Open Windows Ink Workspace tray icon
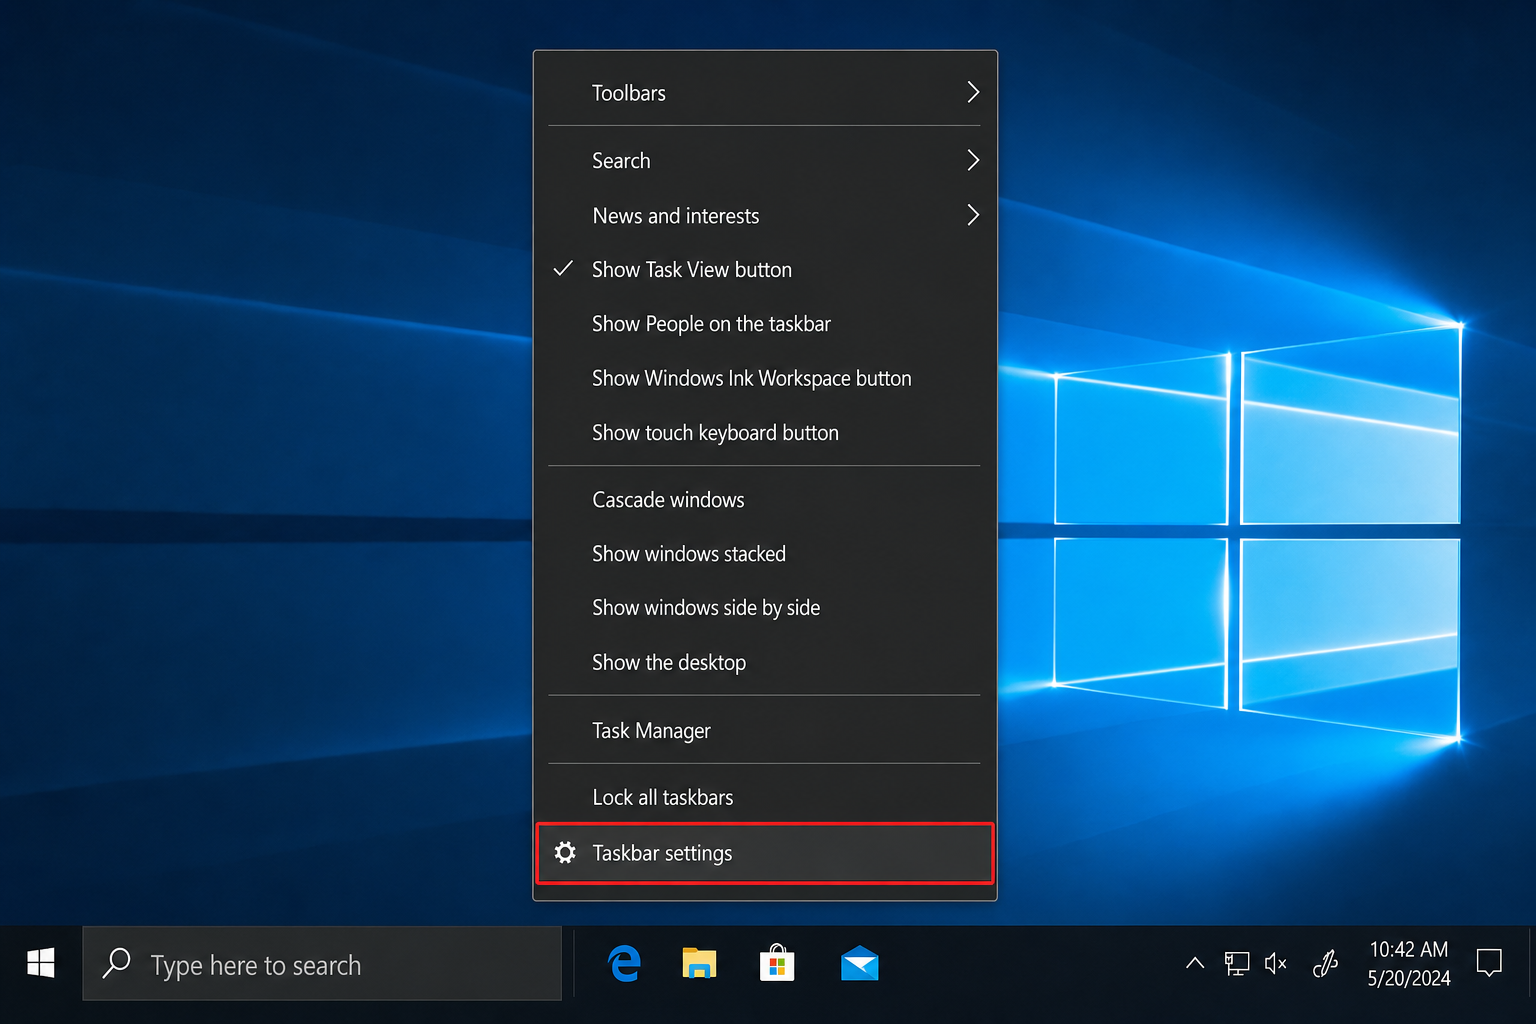 pos(1325,964)
